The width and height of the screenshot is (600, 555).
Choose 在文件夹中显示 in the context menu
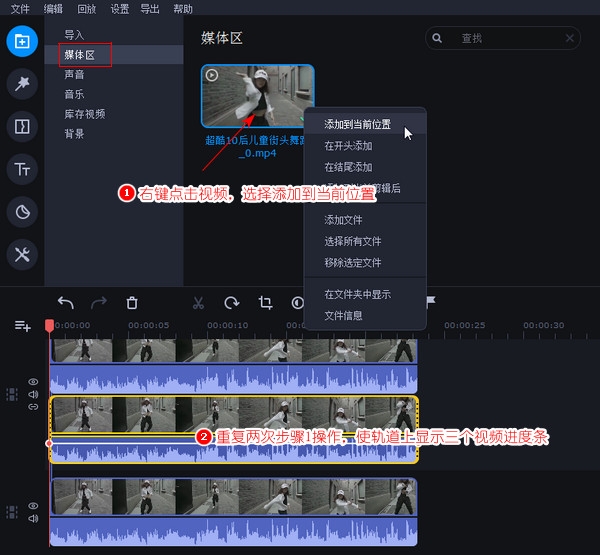coord(365,294)
